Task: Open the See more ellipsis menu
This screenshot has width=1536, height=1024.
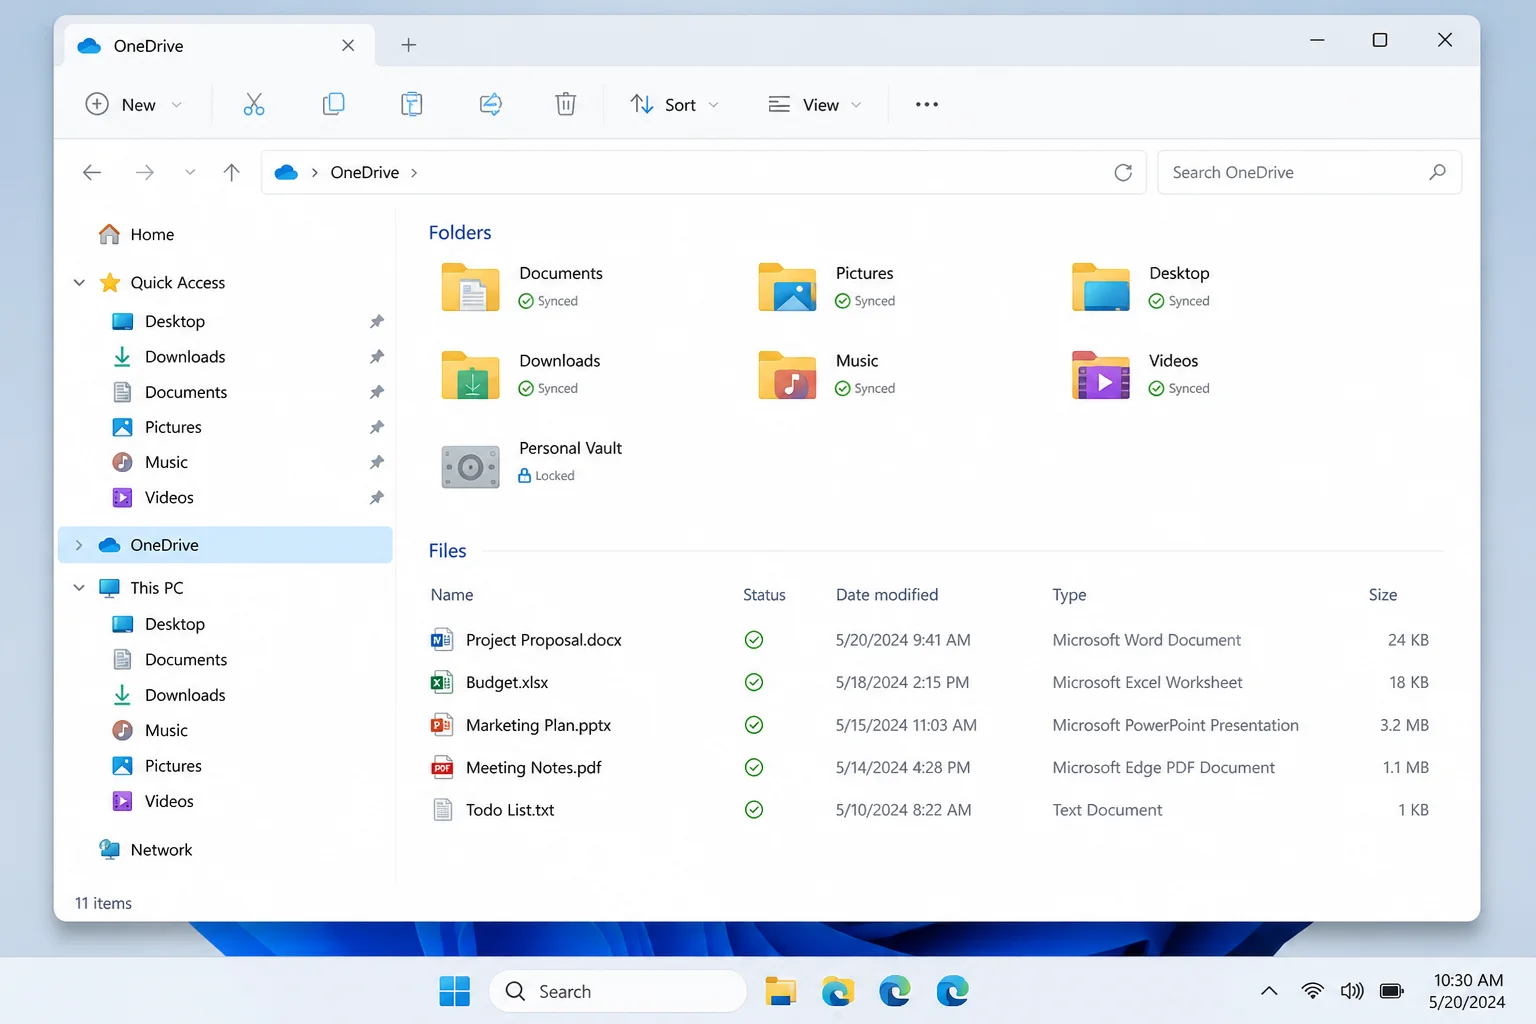Action: (927, 104)
